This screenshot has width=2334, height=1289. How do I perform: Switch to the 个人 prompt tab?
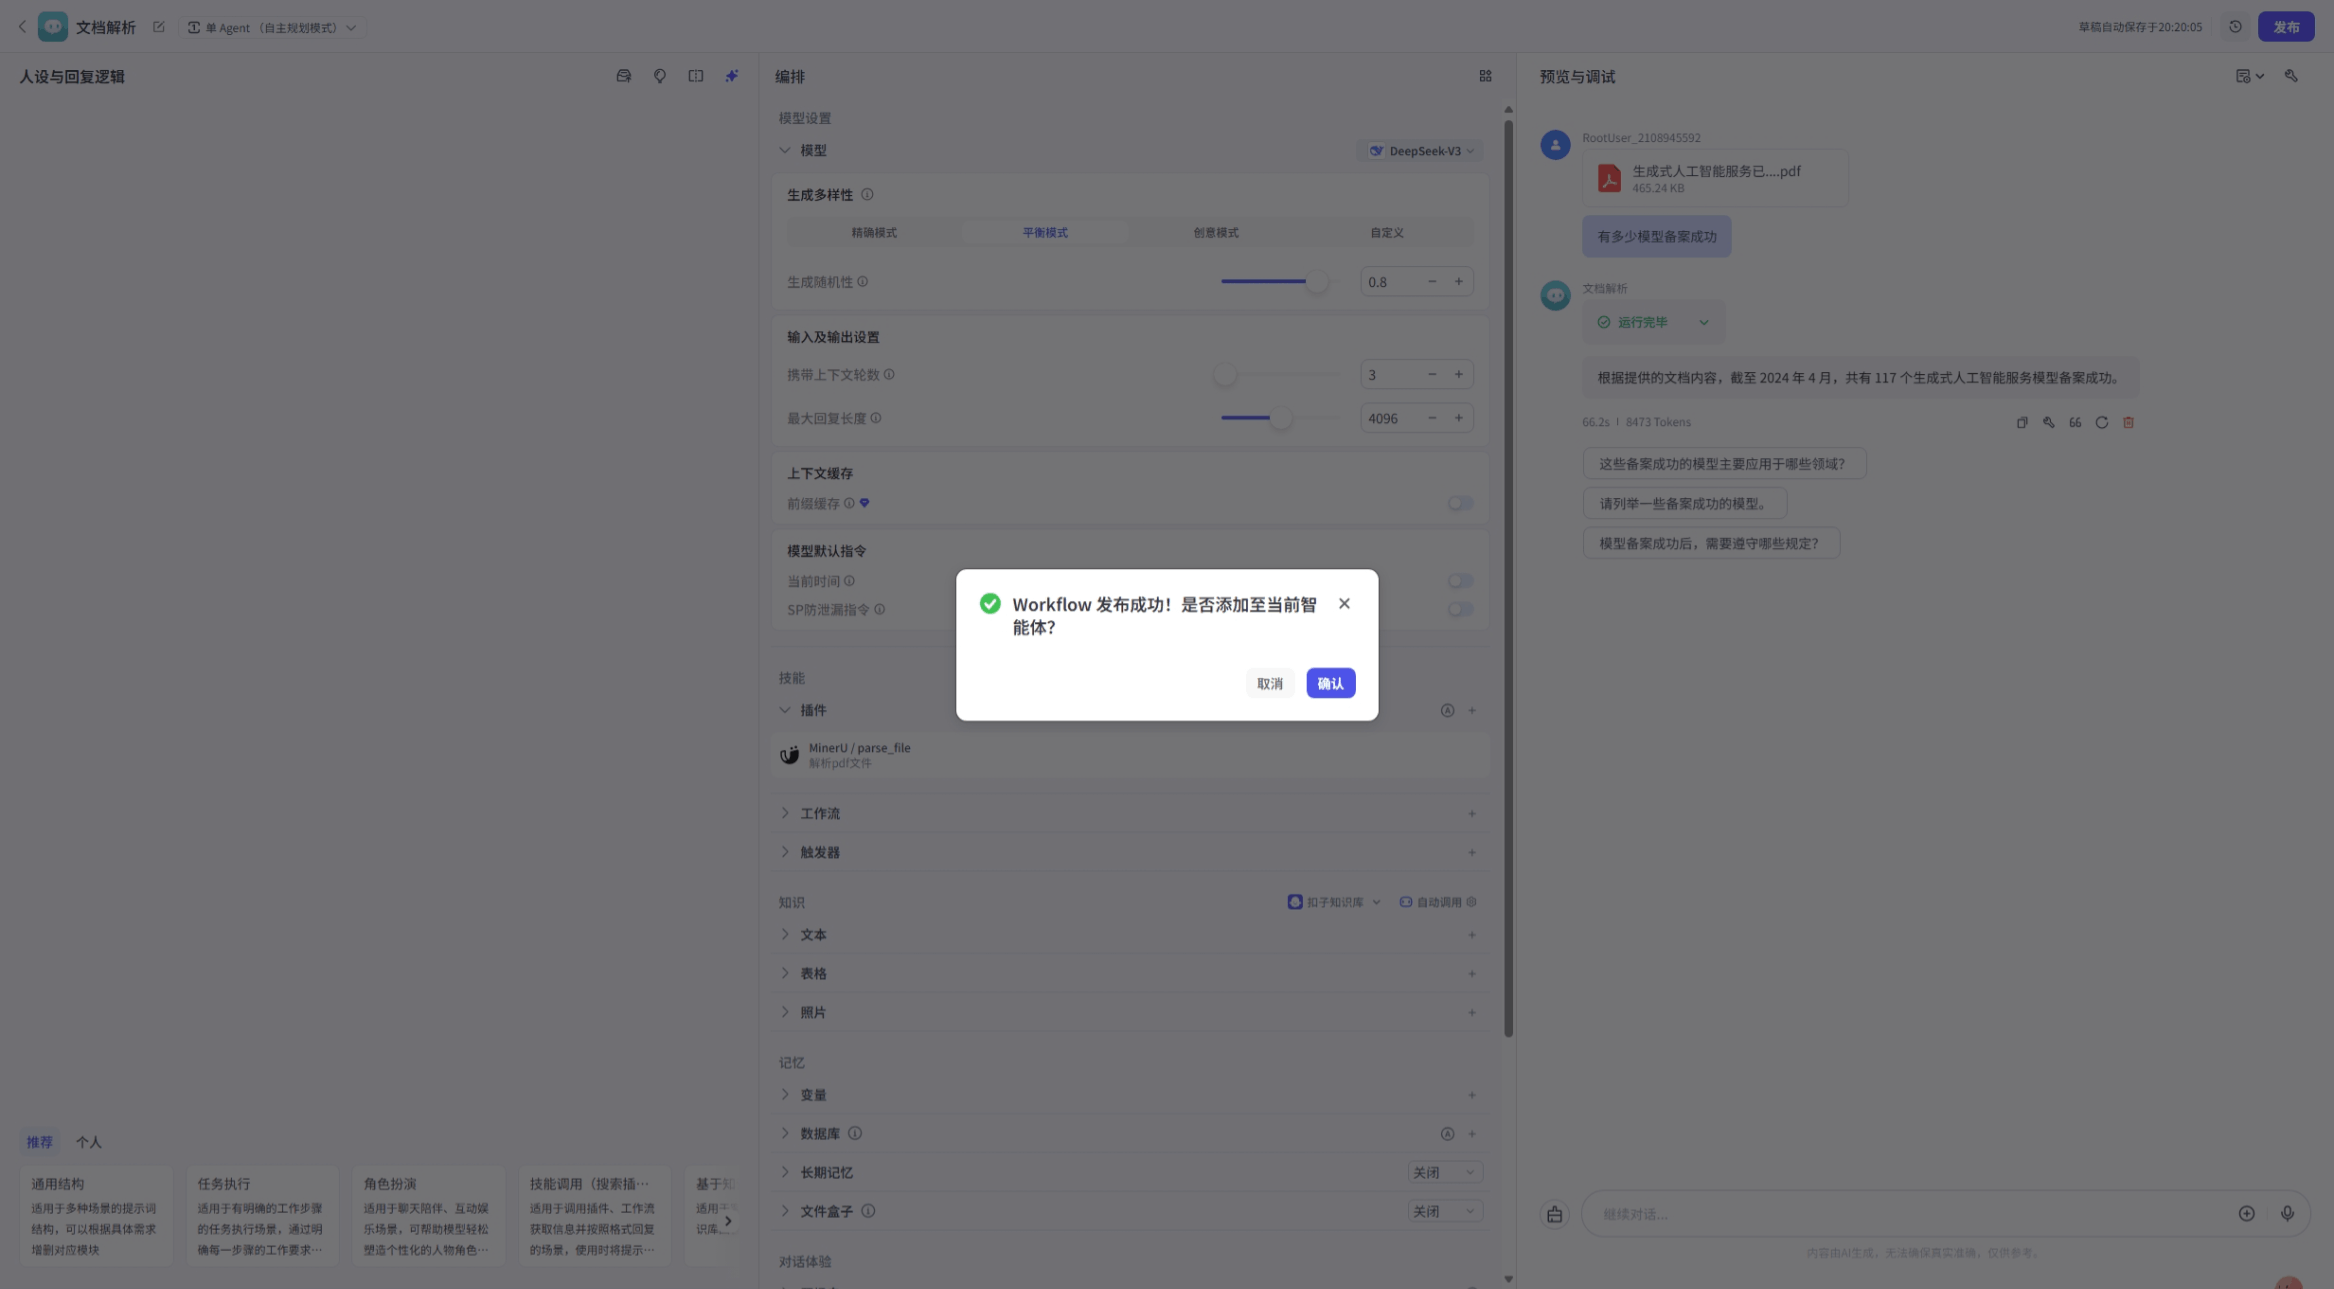point(89,1142)
